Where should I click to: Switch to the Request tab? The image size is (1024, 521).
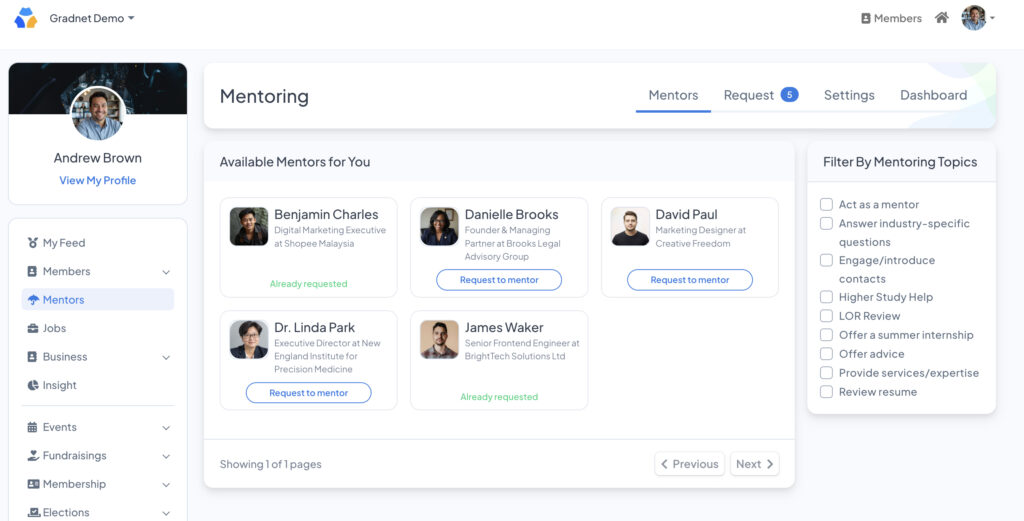[761, 95]
